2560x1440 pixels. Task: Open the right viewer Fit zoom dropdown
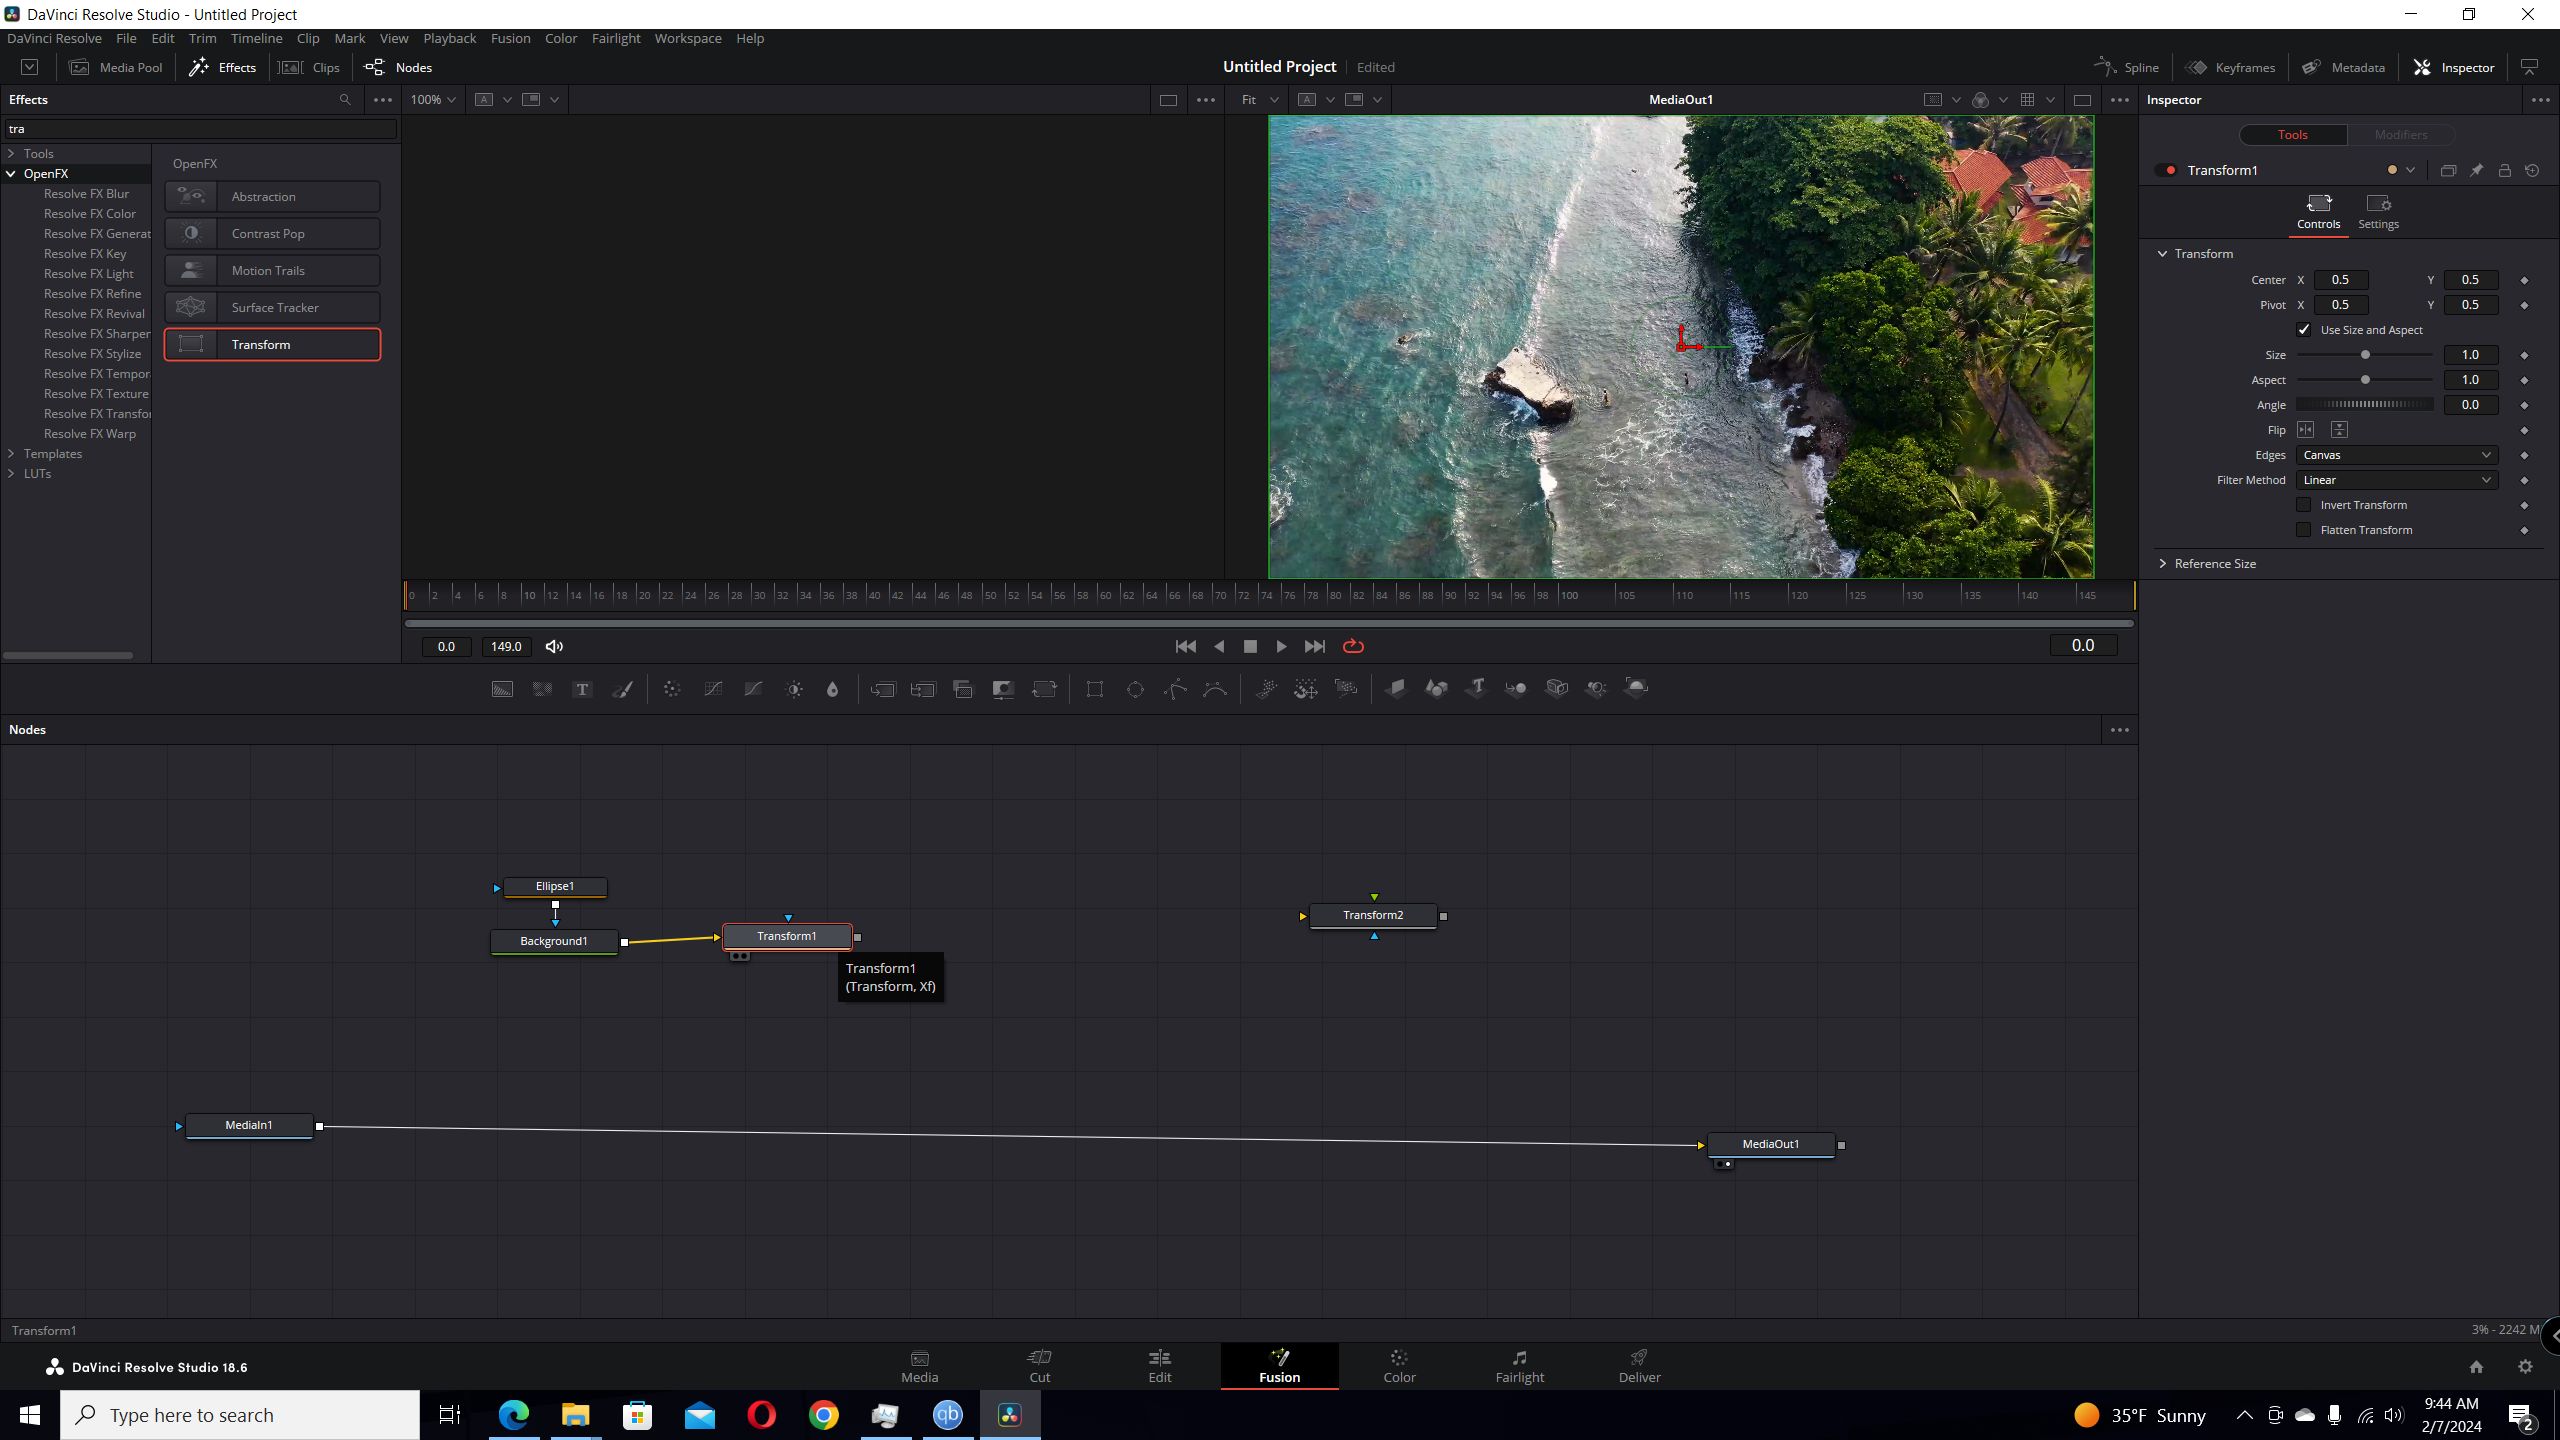(1260, 100)
